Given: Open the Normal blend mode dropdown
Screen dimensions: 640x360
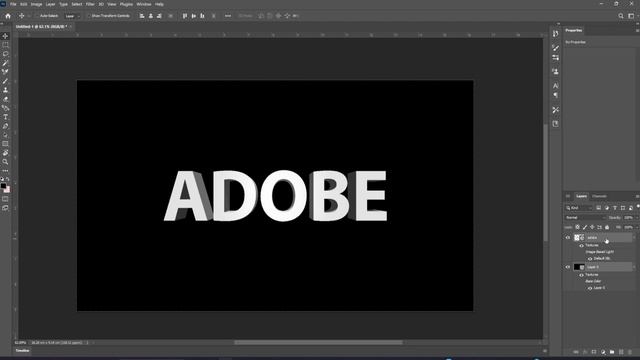Looking at the screenshot, I should pyautogui.click(x=586, y=218).
